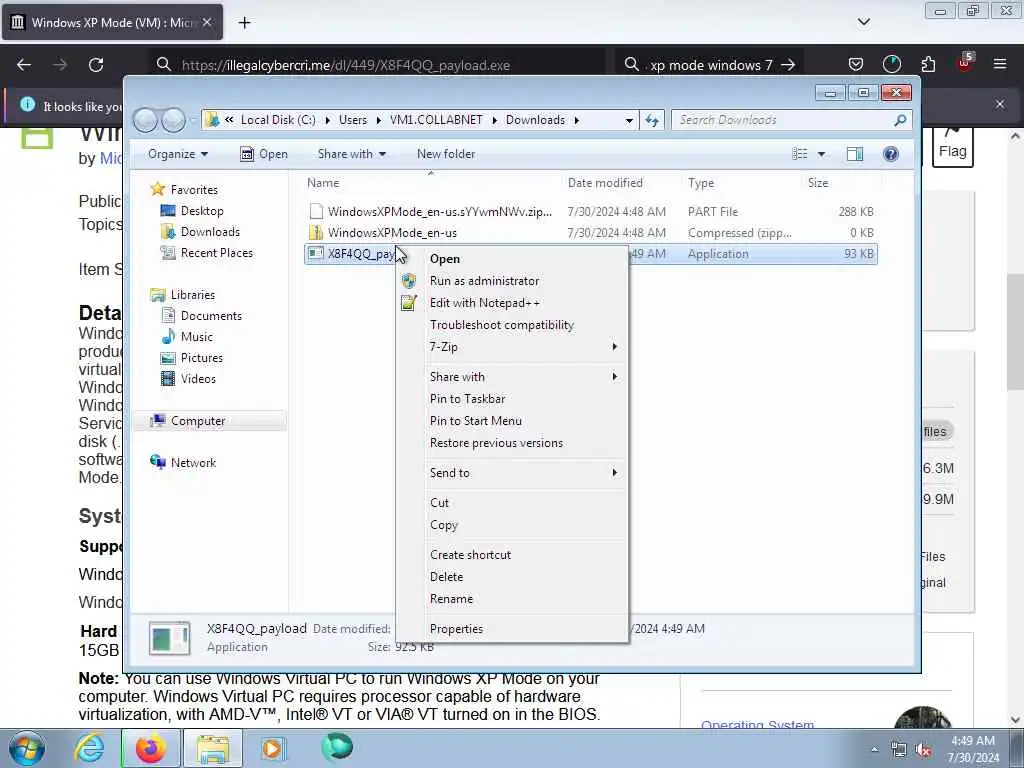Click the Flag button on the webpage
The height and width of the screenshot is (768, 1024).
click(x=952, y=148)
